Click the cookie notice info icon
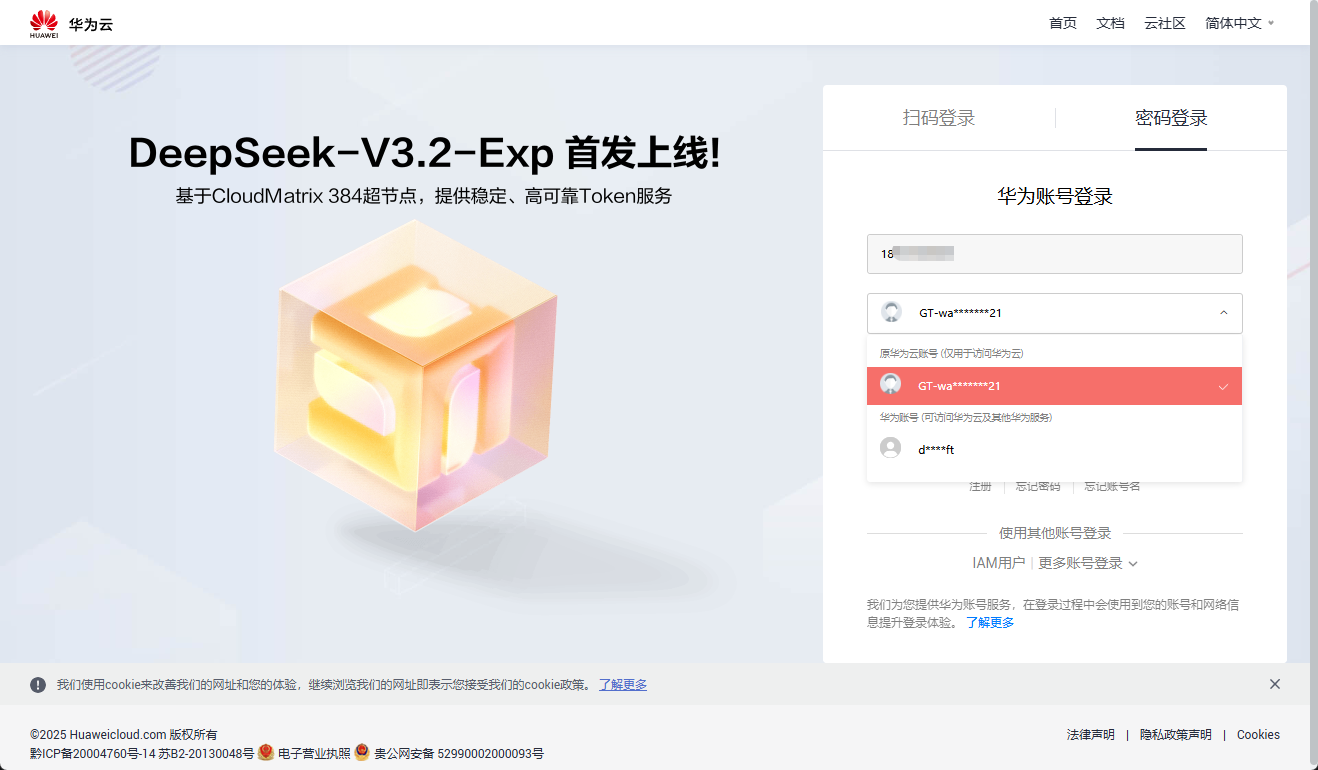This screenshot has width=1318, height=770. click(x=38, y=685)
